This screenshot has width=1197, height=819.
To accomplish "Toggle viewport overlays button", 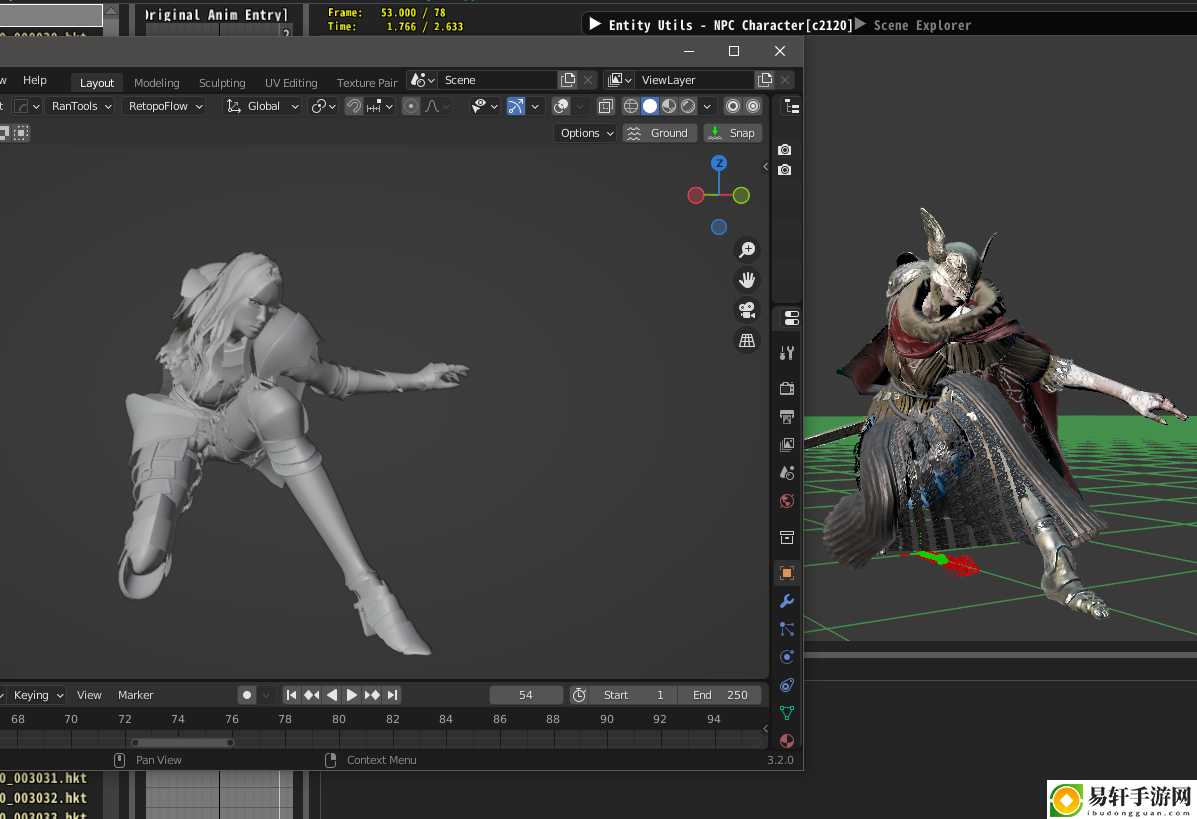I will 561,106.
